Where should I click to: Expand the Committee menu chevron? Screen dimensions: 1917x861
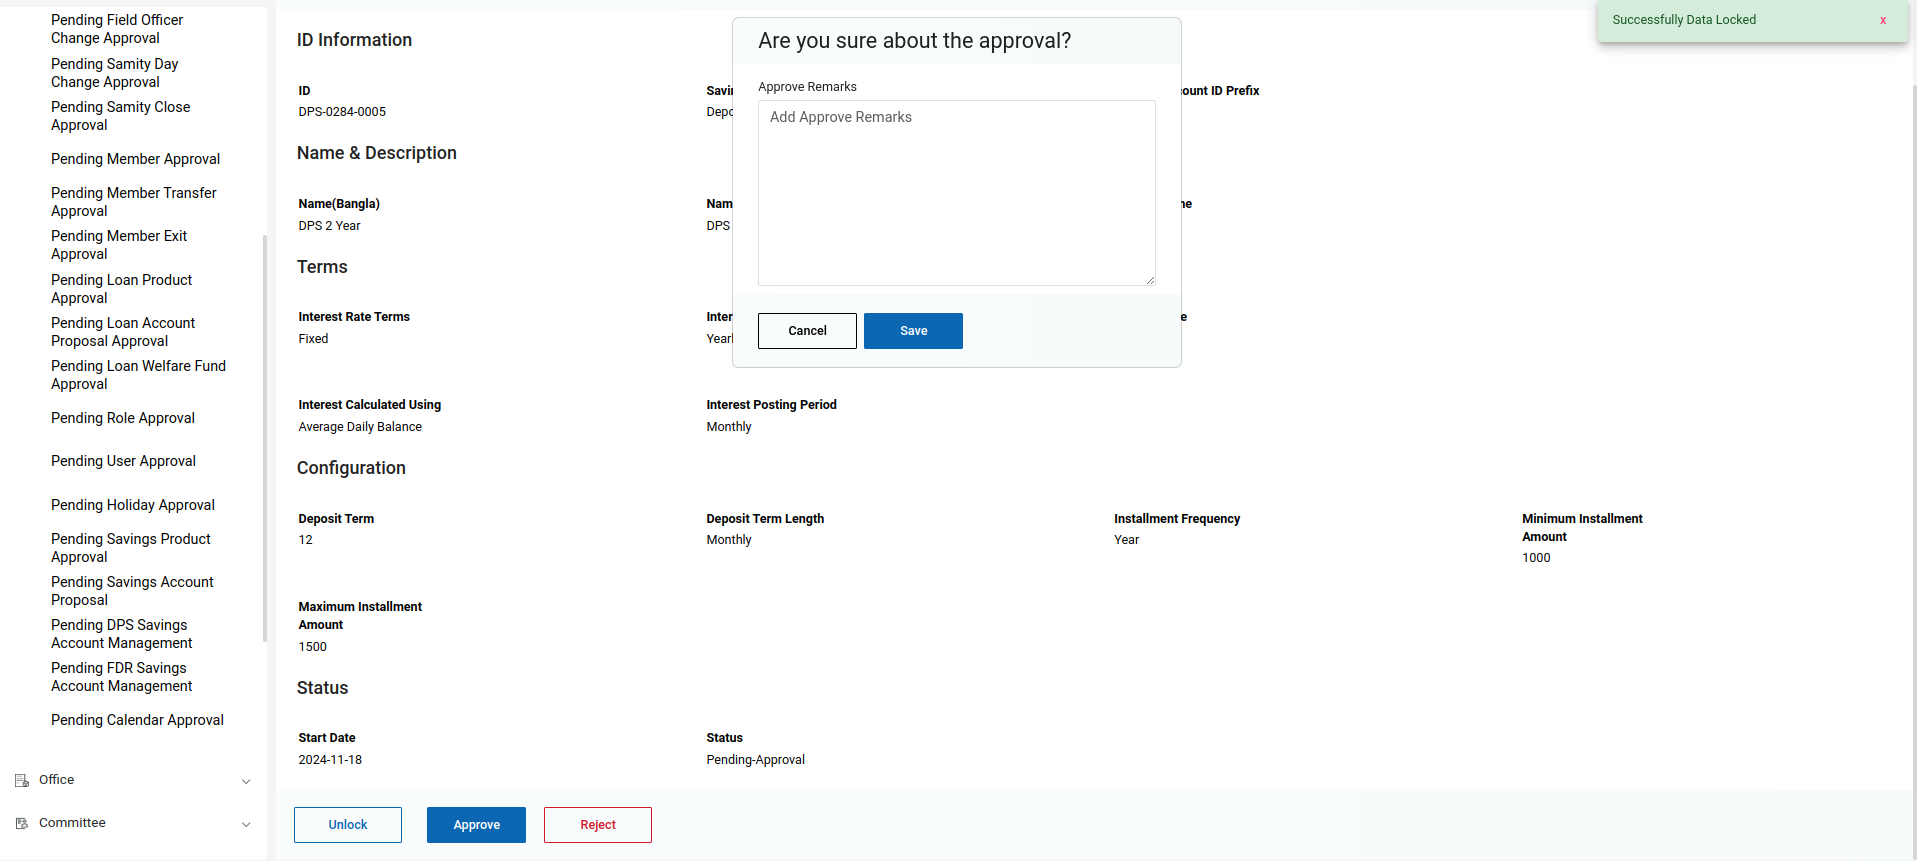(x=246, y=824)
